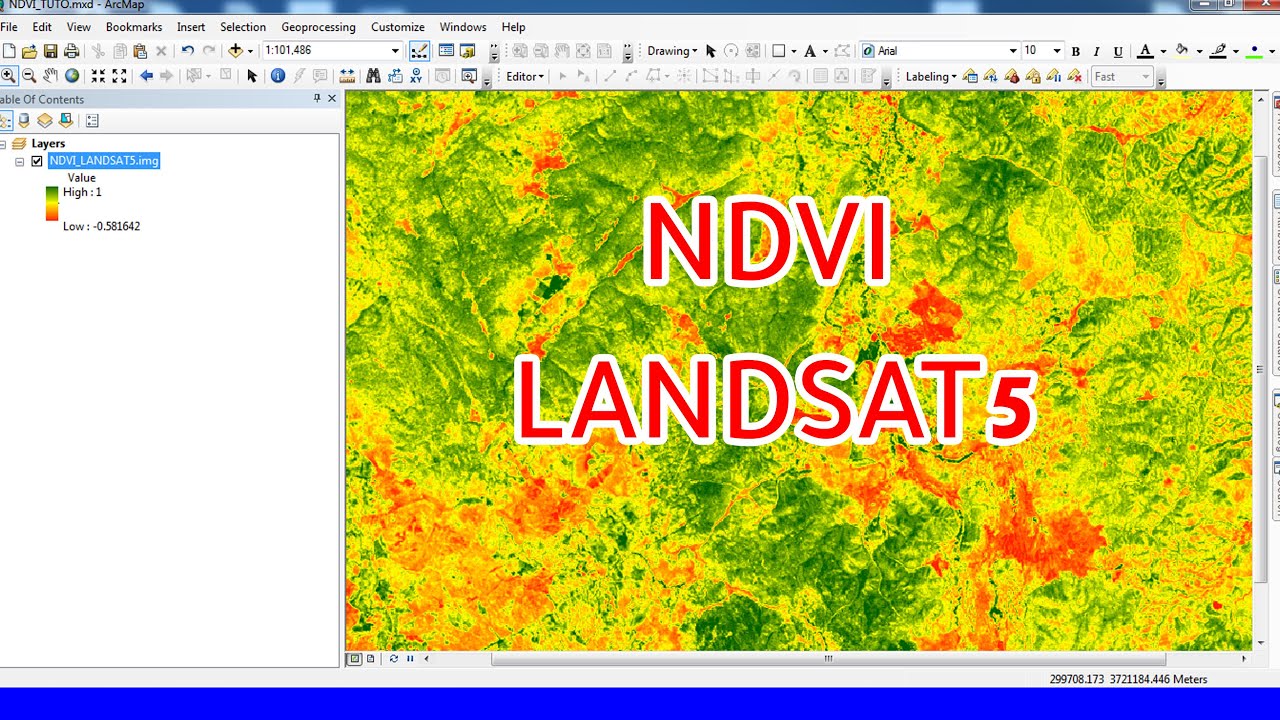The height and width of the screenshot is (720, 1280).
Task: Open the Drawing dropdown menu
Action: point(672,51)
